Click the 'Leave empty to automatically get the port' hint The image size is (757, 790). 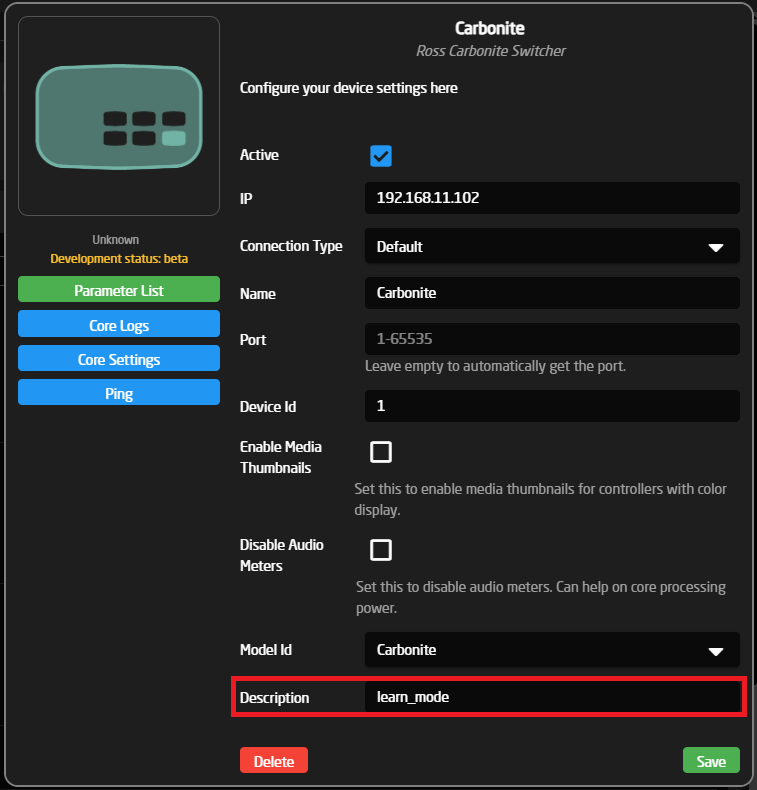(495, 366)
